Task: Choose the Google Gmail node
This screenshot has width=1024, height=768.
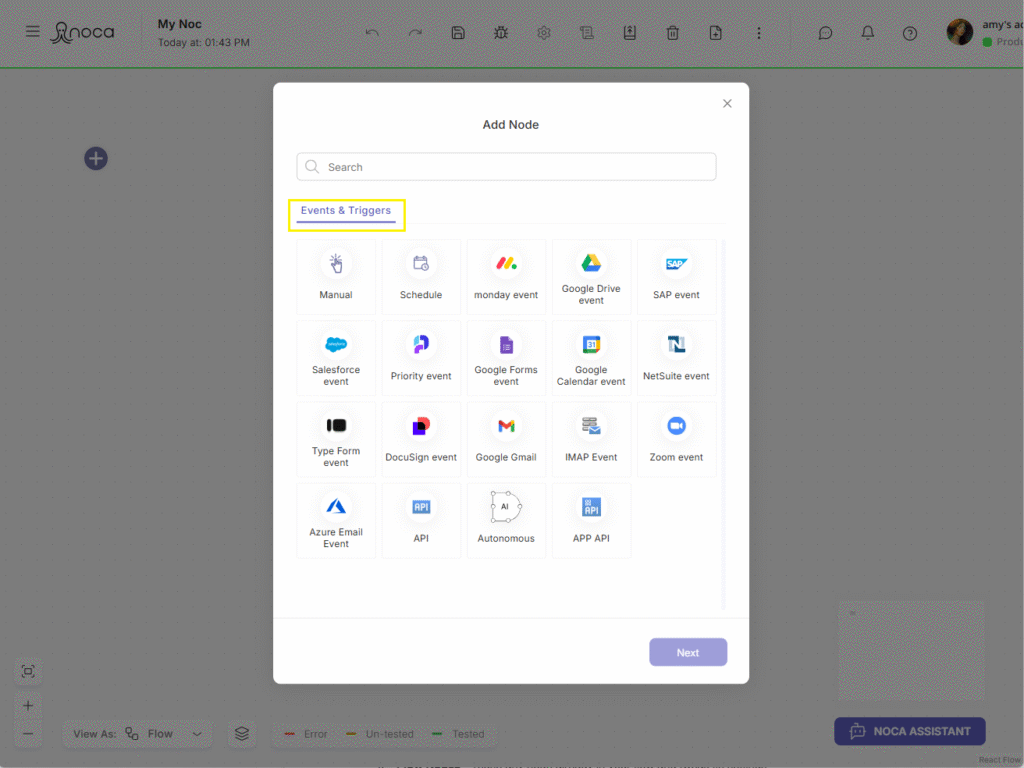Action: [x=506, y=440]
